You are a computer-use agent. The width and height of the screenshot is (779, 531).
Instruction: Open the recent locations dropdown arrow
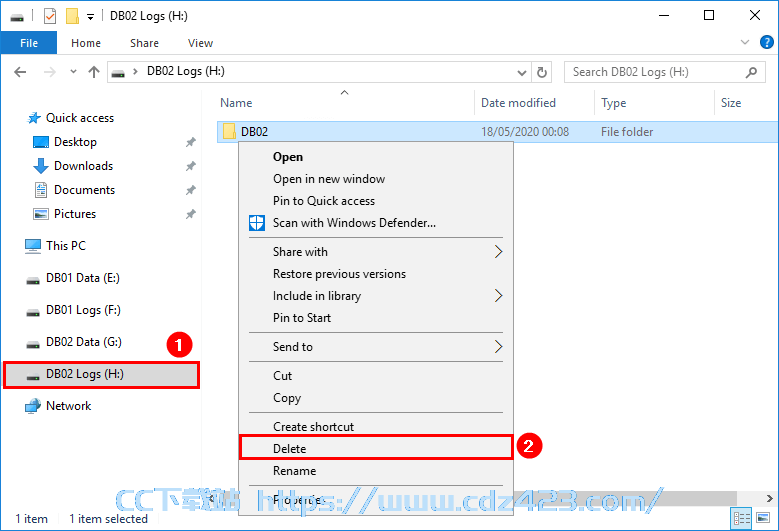[74, 72]
